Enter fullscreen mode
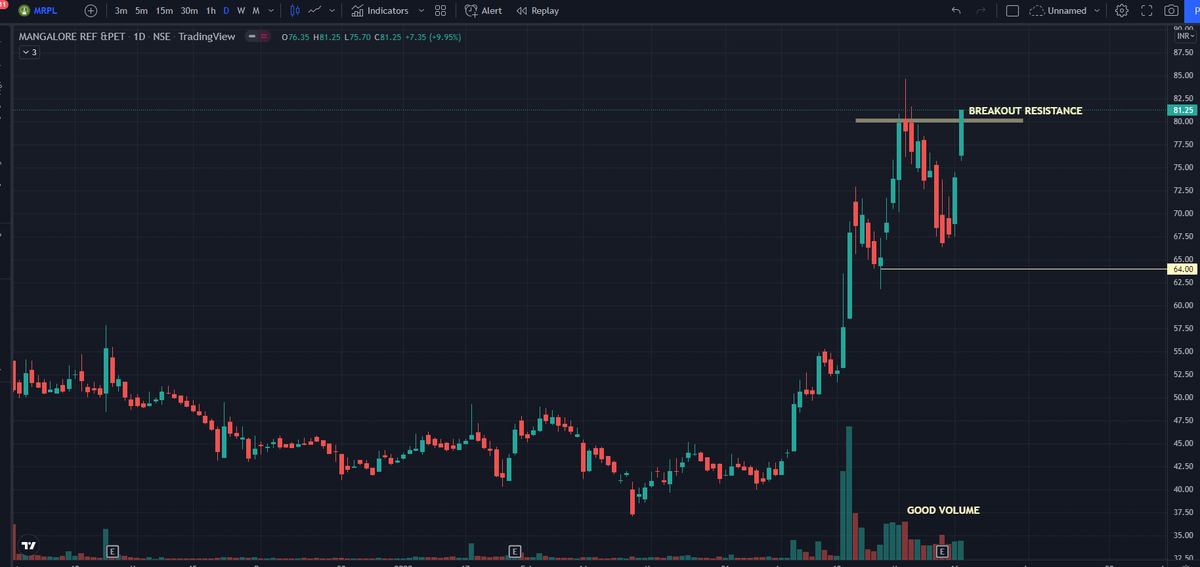 coord(1146,10)
